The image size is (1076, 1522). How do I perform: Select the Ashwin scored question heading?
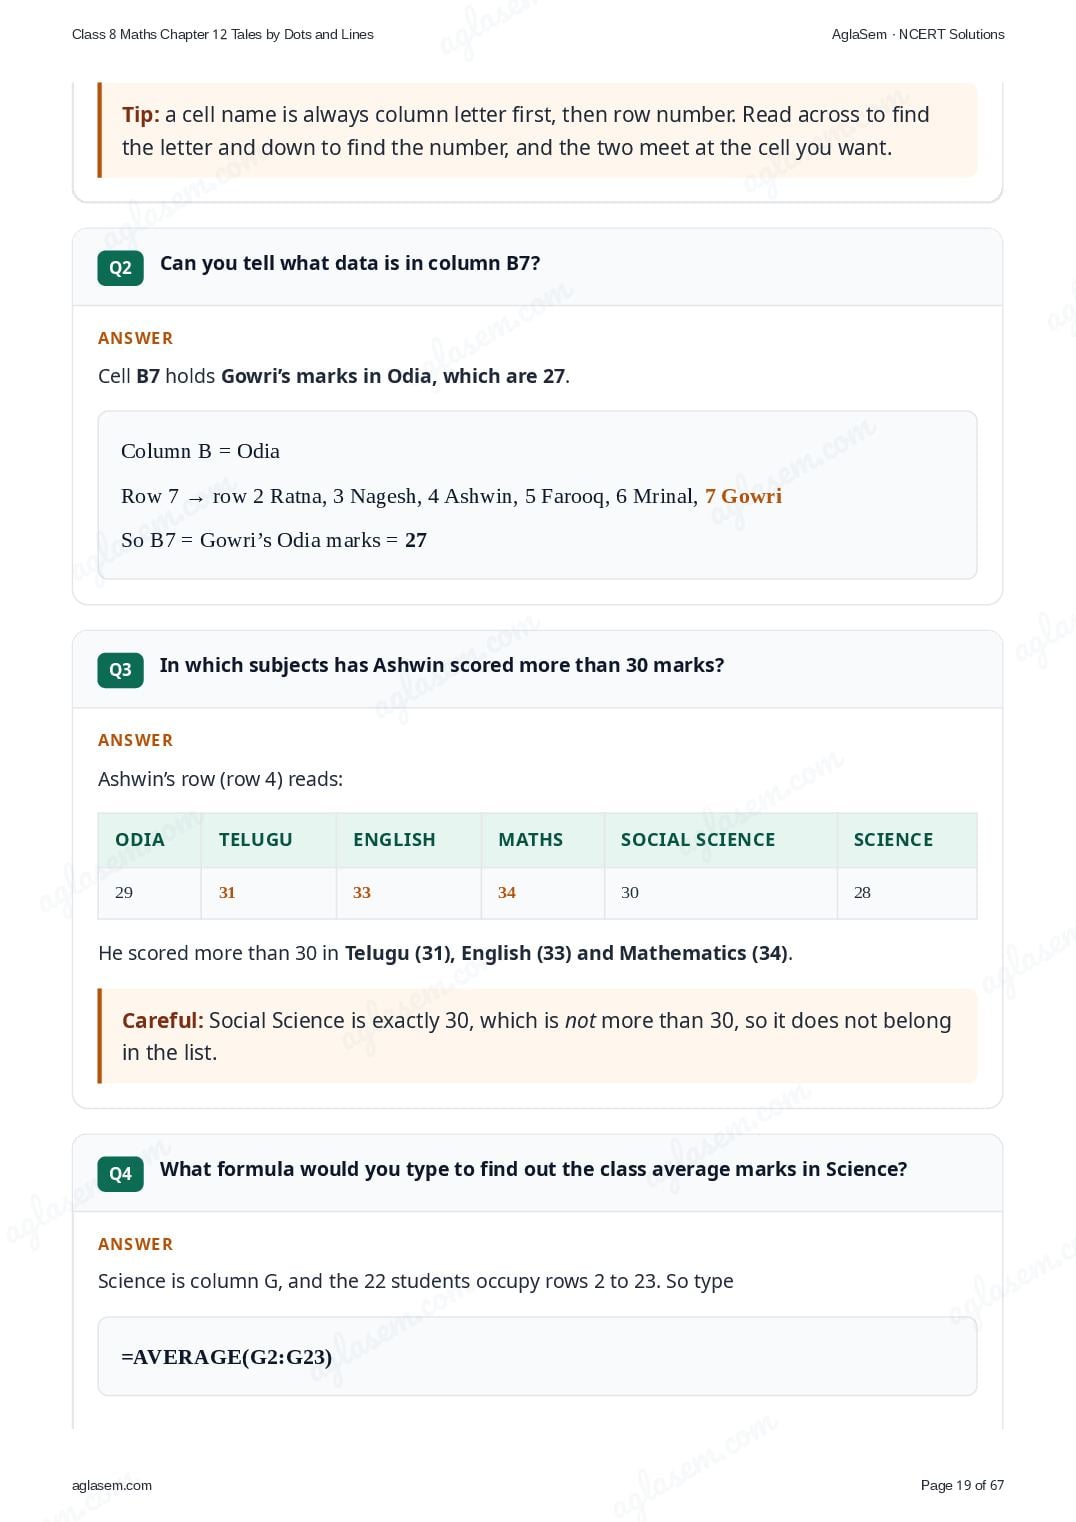pos(442,665)
